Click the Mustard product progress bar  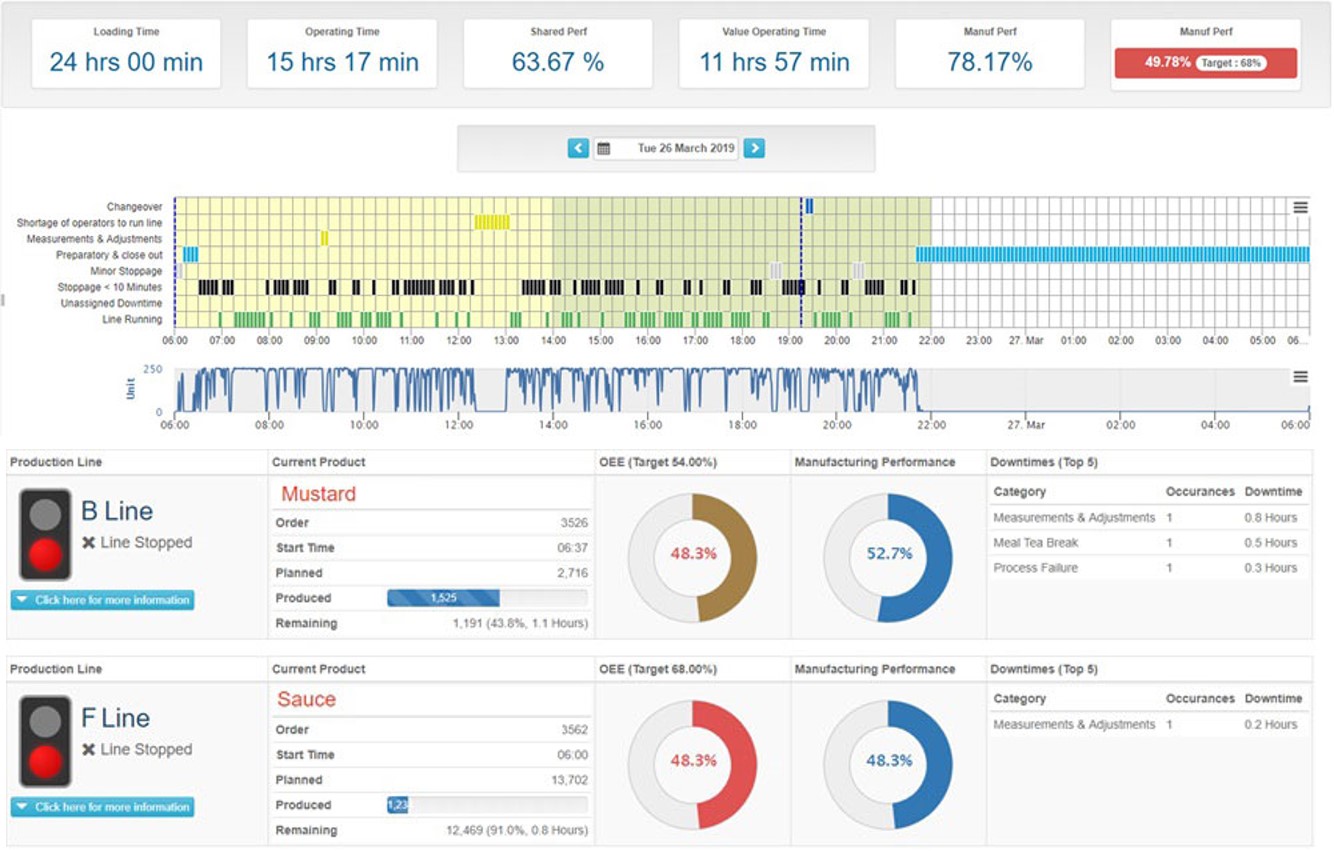point(486,598)
